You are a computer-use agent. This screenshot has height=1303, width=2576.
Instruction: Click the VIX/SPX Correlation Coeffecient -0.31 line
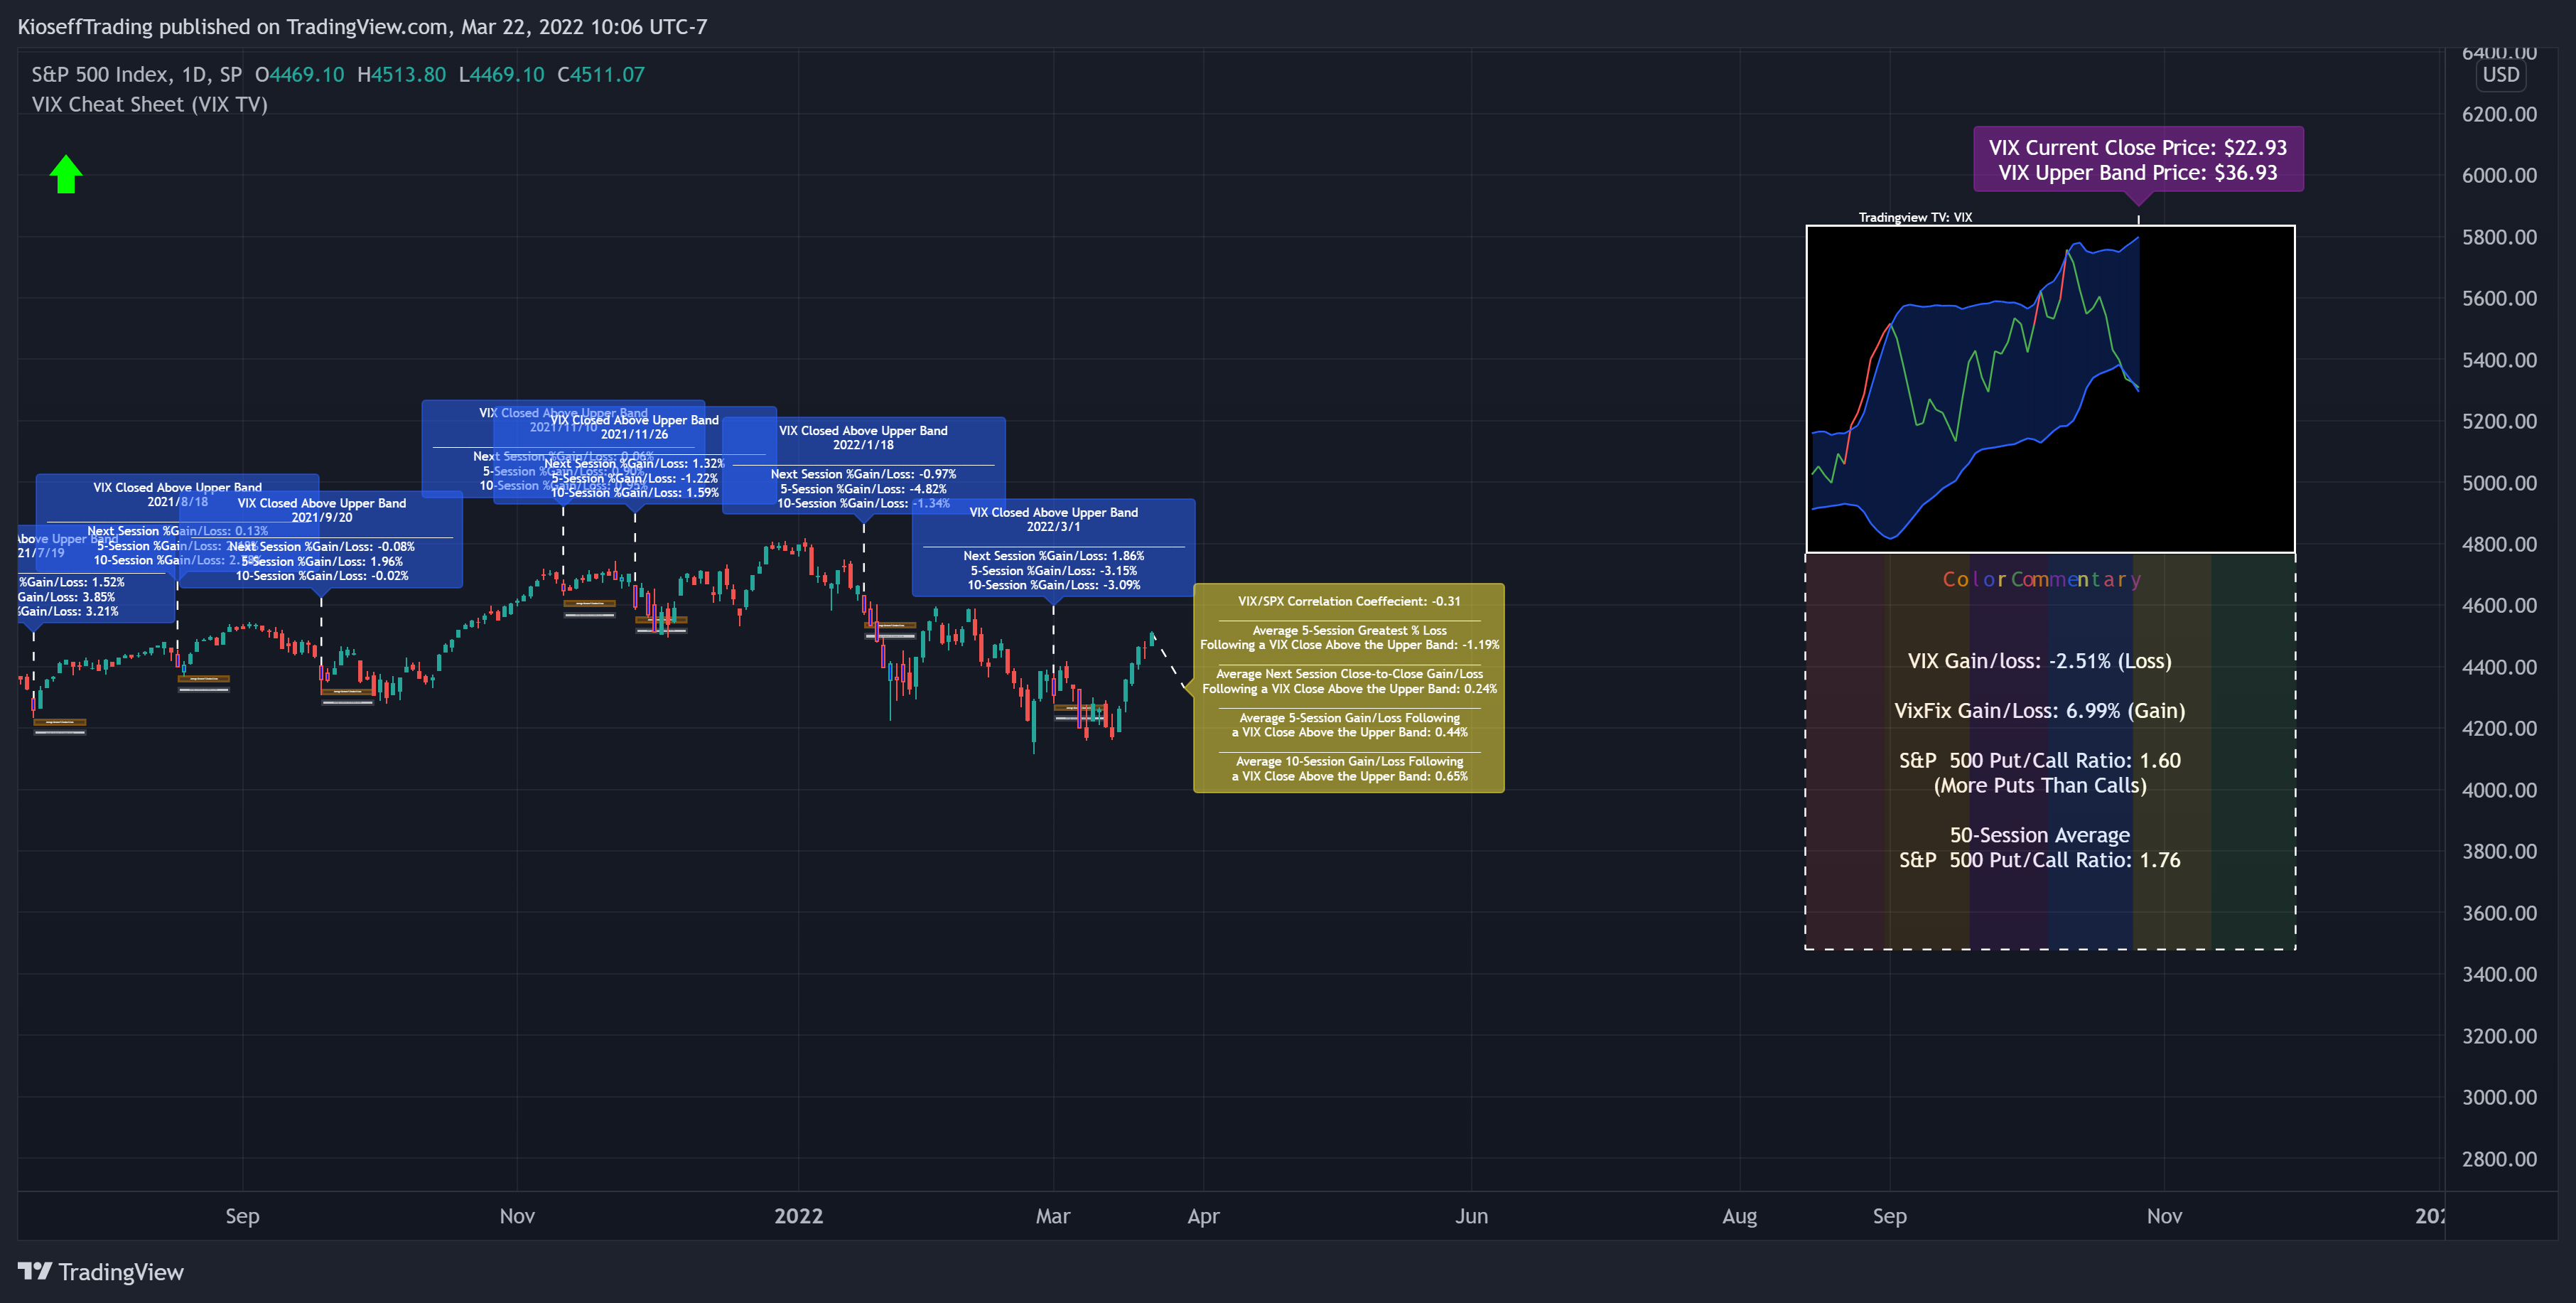(1348, 601)
